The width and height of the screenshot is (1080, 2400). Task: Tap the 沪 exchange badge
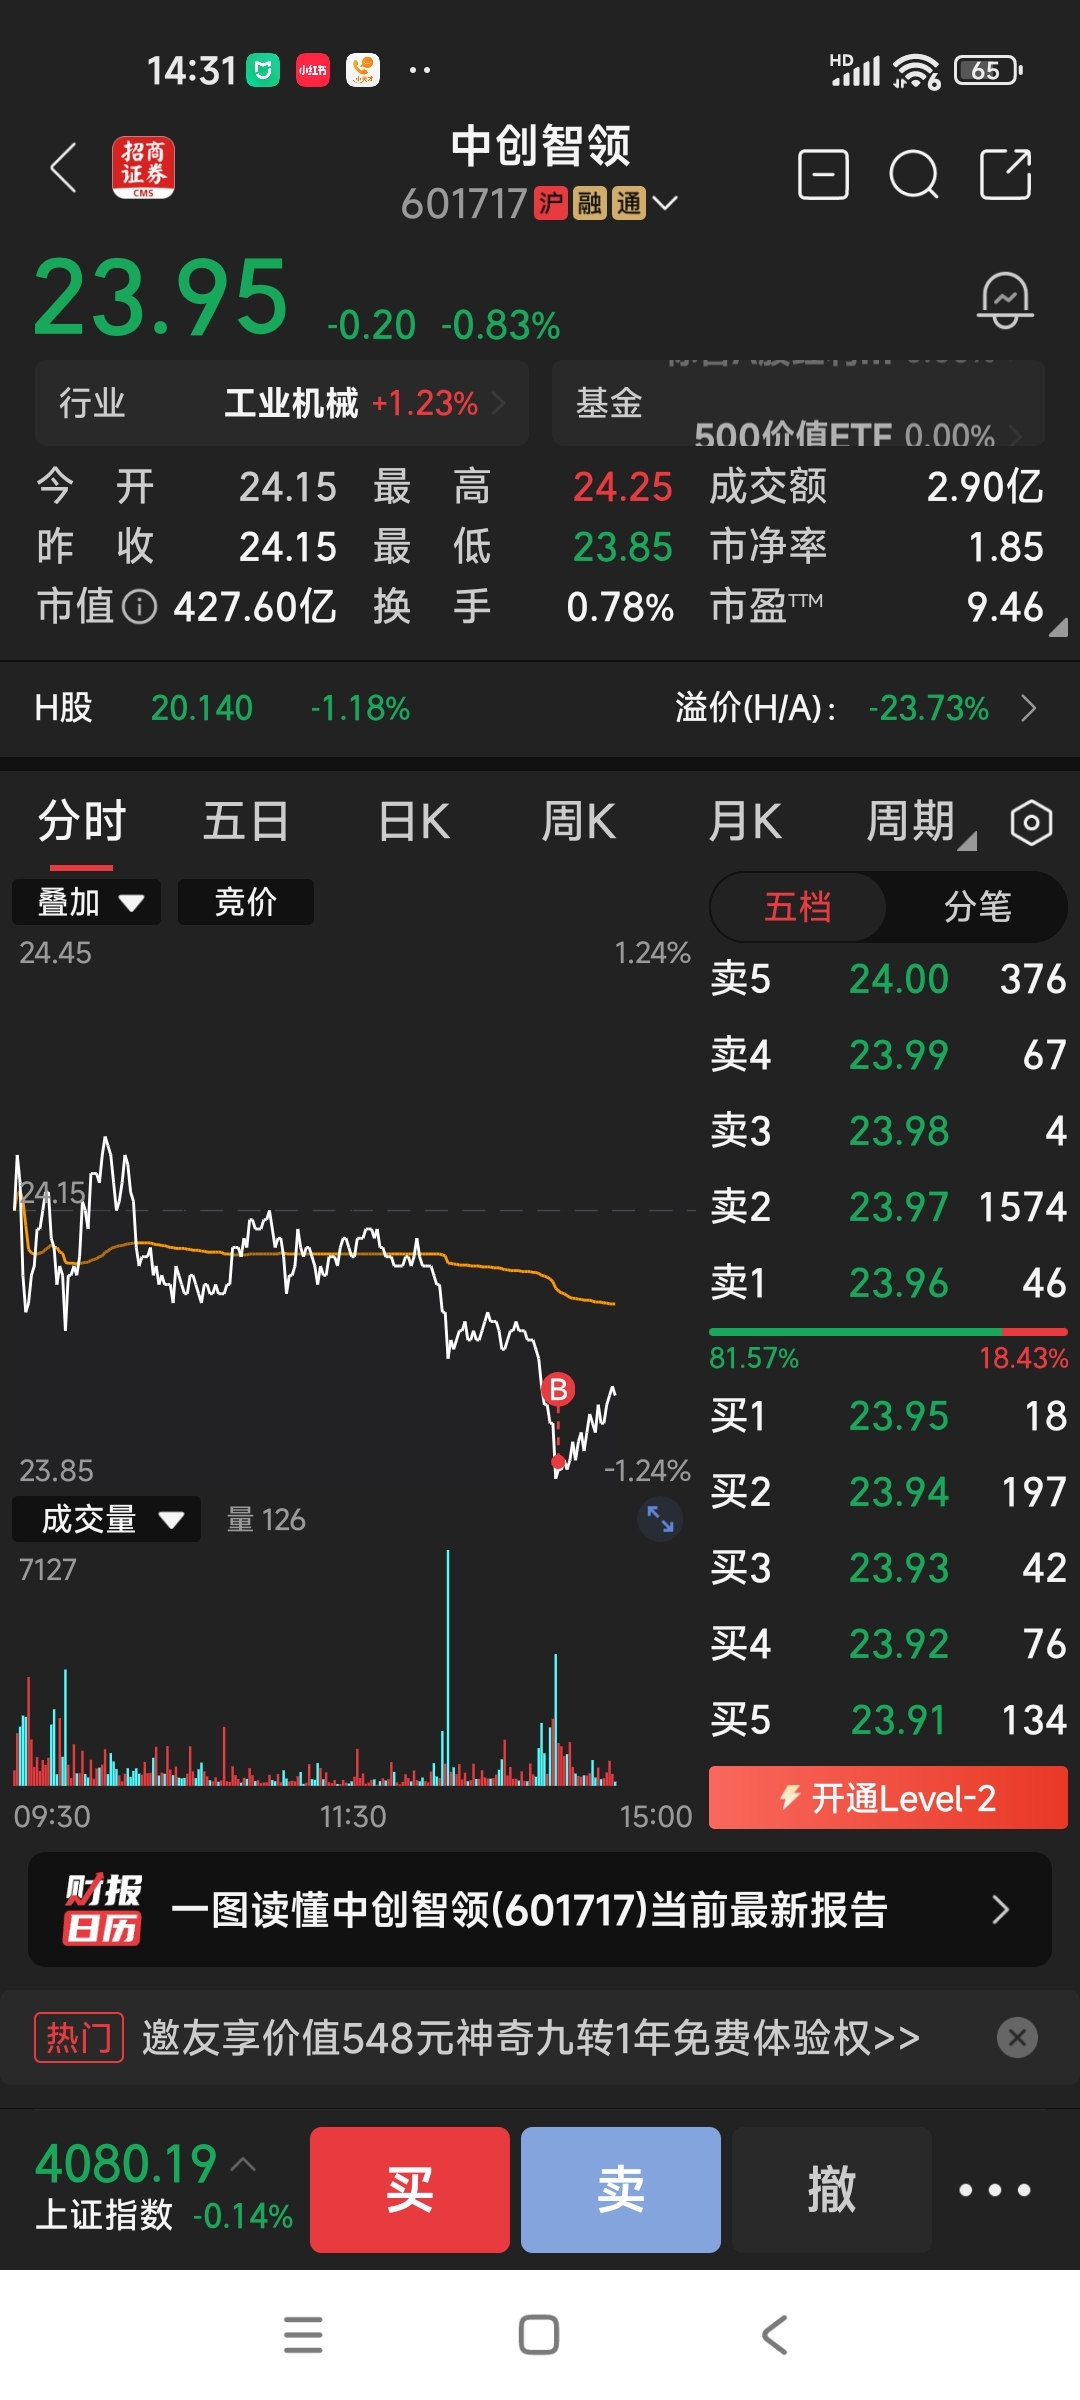pyautogui.click(x=551, y=203)
